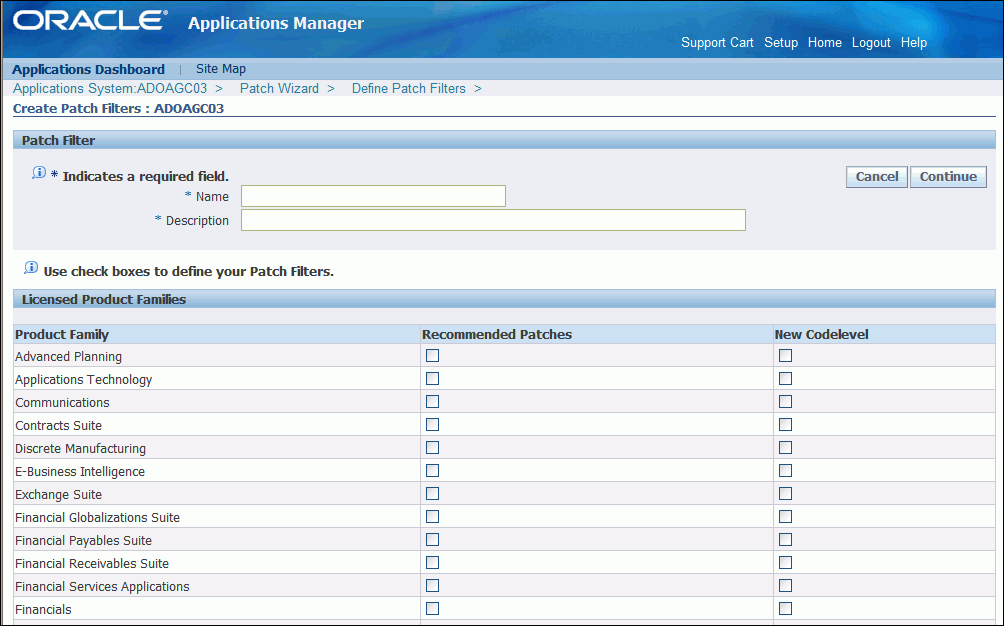This screenshot has width=1004, height=626.
Task: Open Help in the header
Action: 914,43
